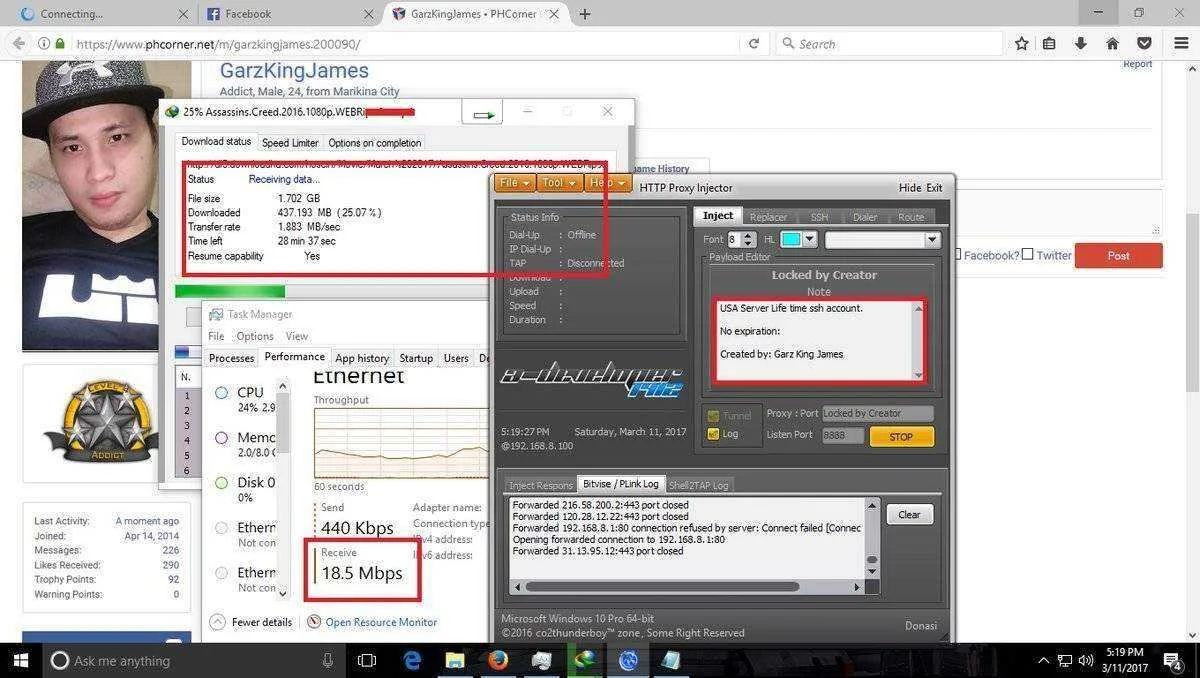Open Task Manager File menu
The image size is (1200, 678).
[216, 336]
